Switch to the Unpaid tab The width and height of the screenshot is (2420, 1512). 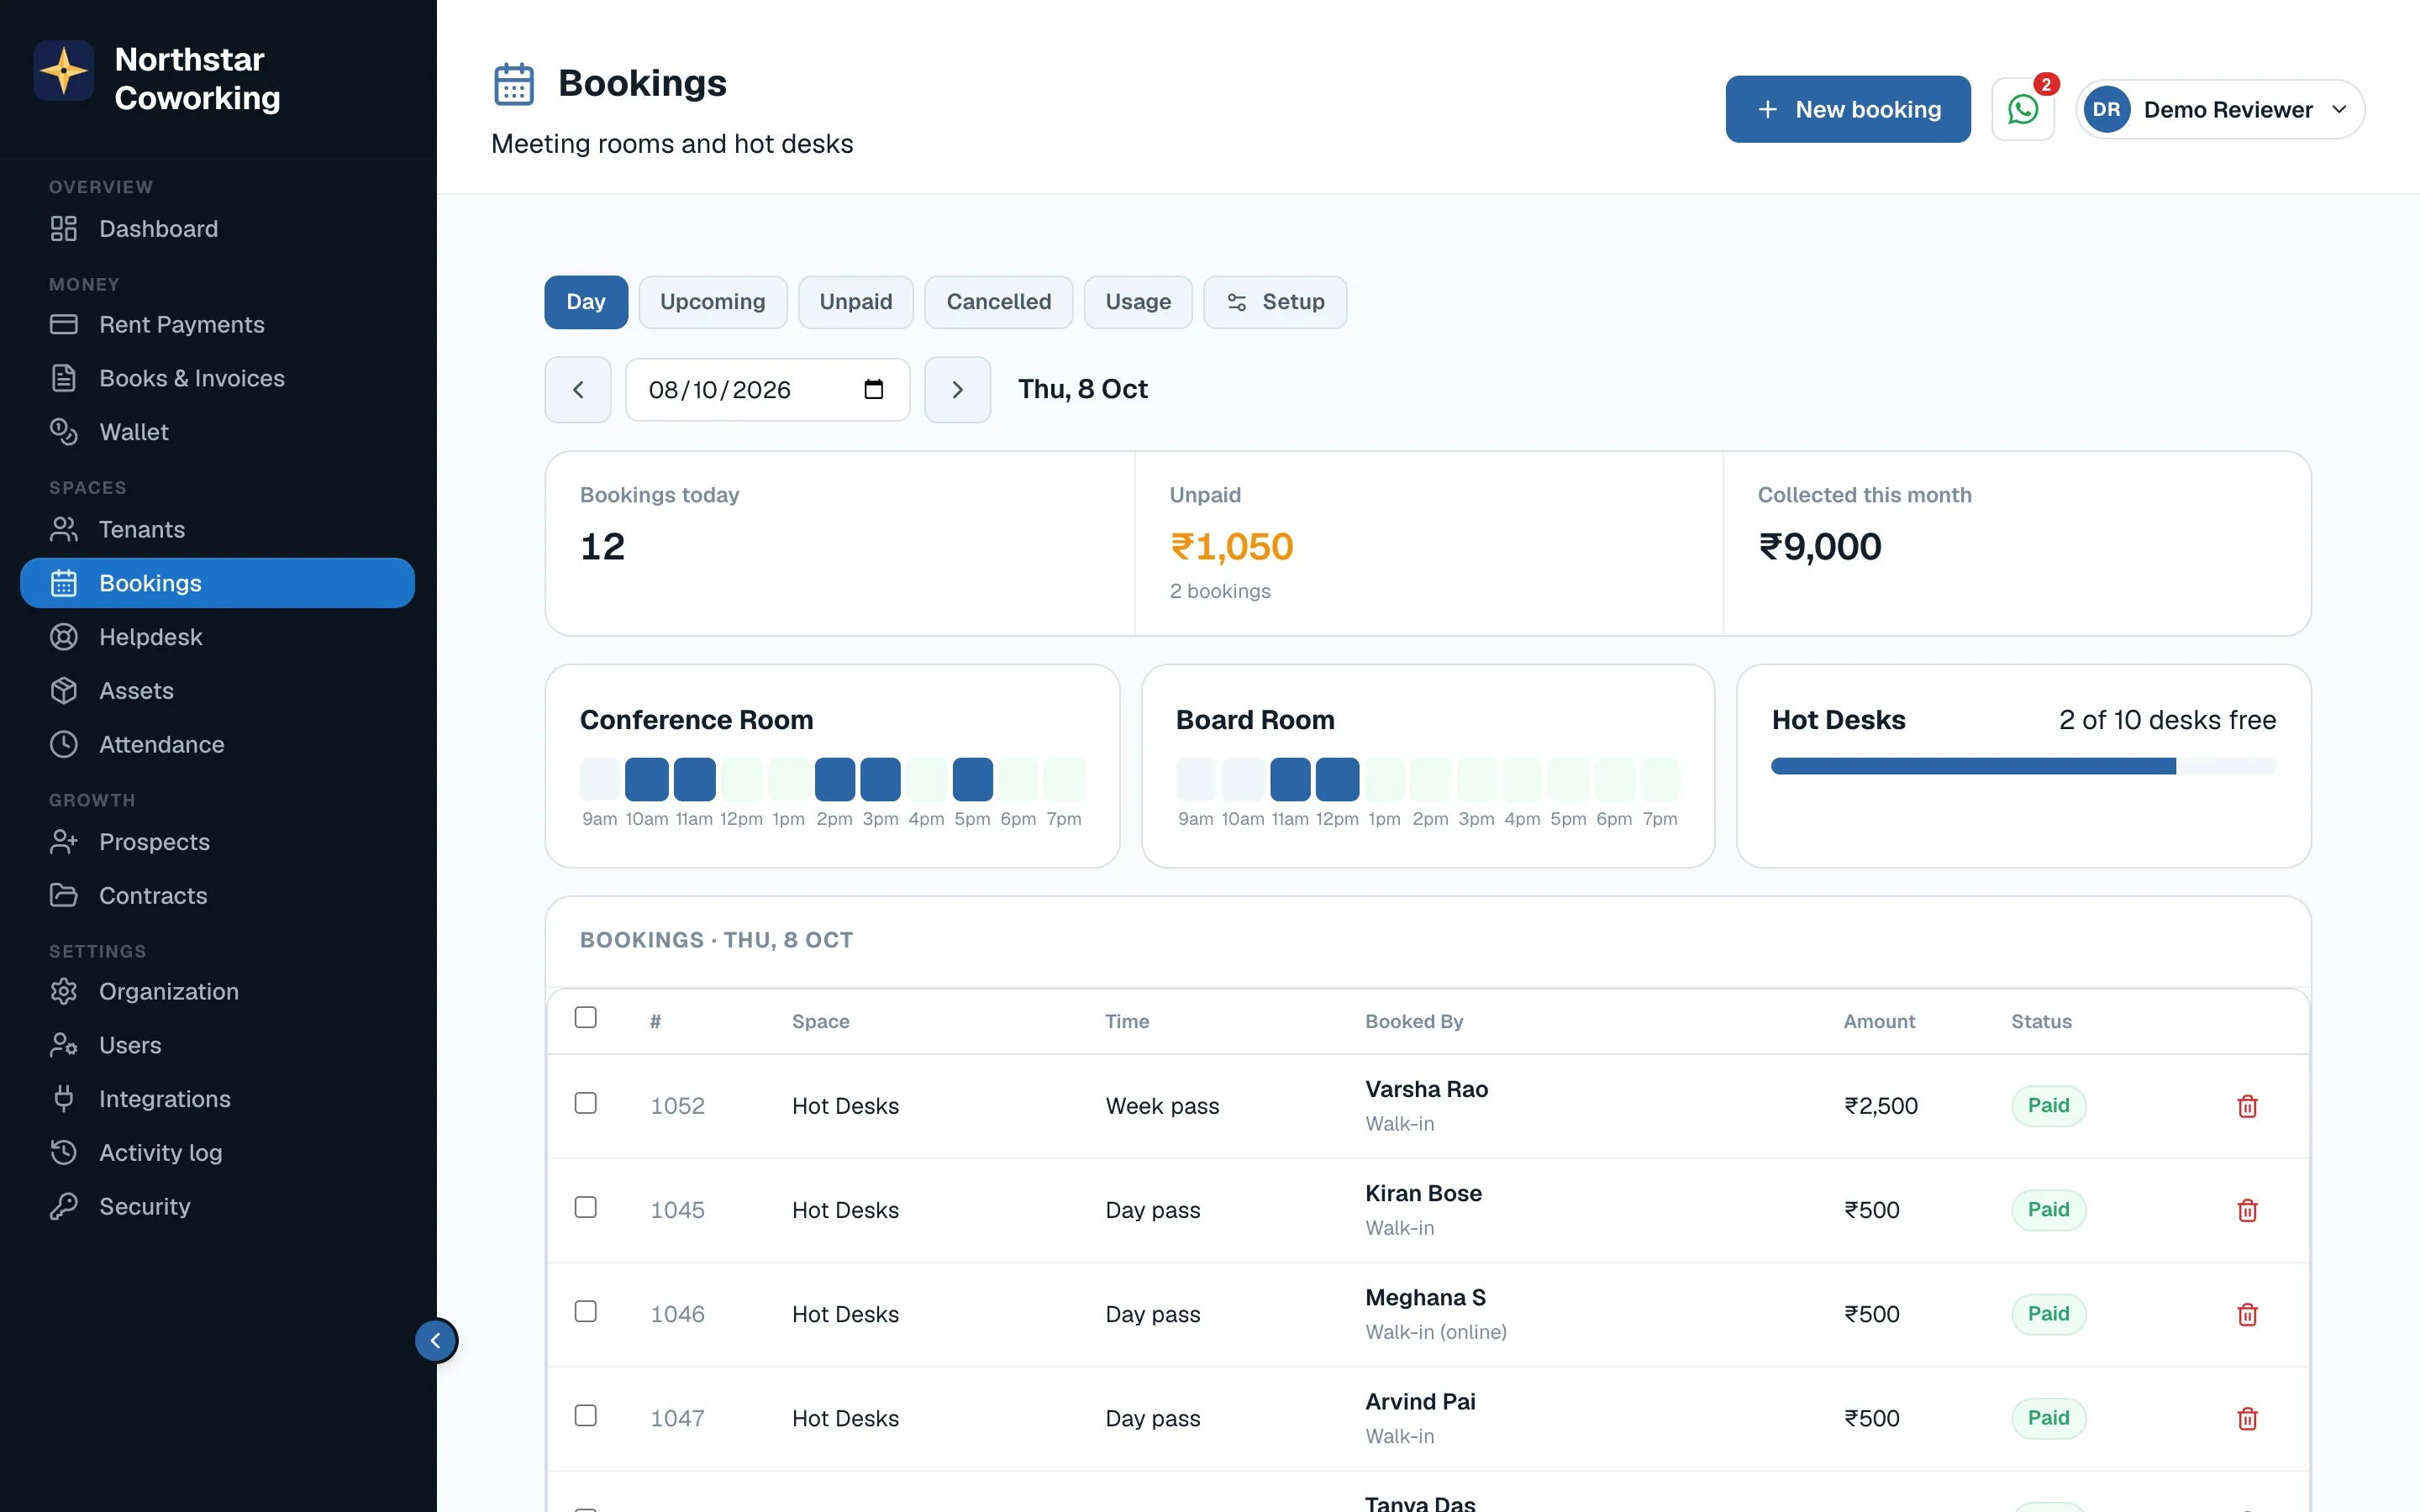point(856,302)
